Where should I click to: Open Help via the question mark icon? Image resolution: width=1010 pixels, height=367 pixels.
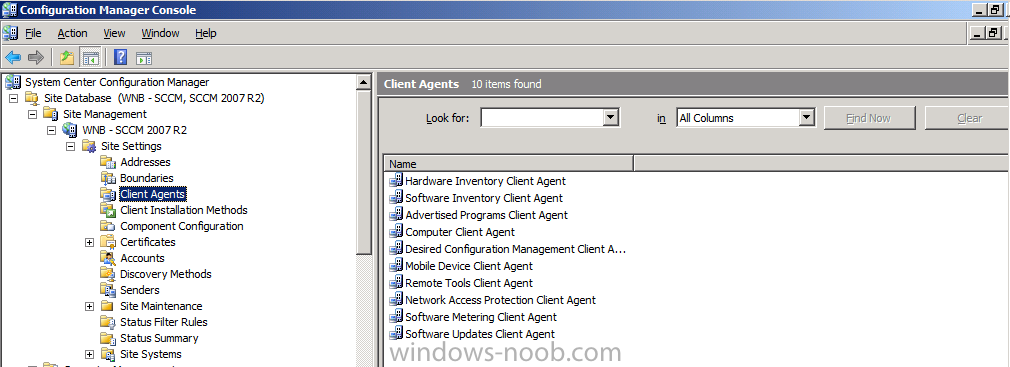click(120, 57)
